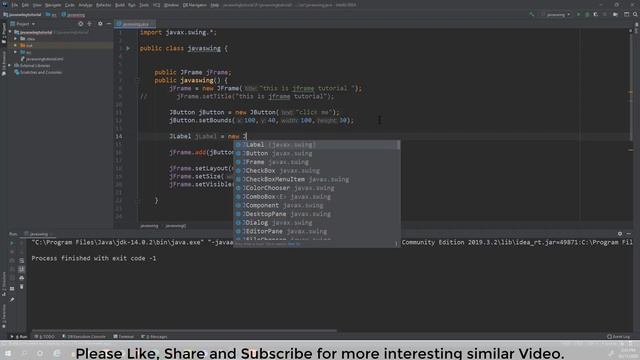The width and height of the screenshot is (640, 360).
Task: Open Event Log in status bar
Action: (619, 337)
